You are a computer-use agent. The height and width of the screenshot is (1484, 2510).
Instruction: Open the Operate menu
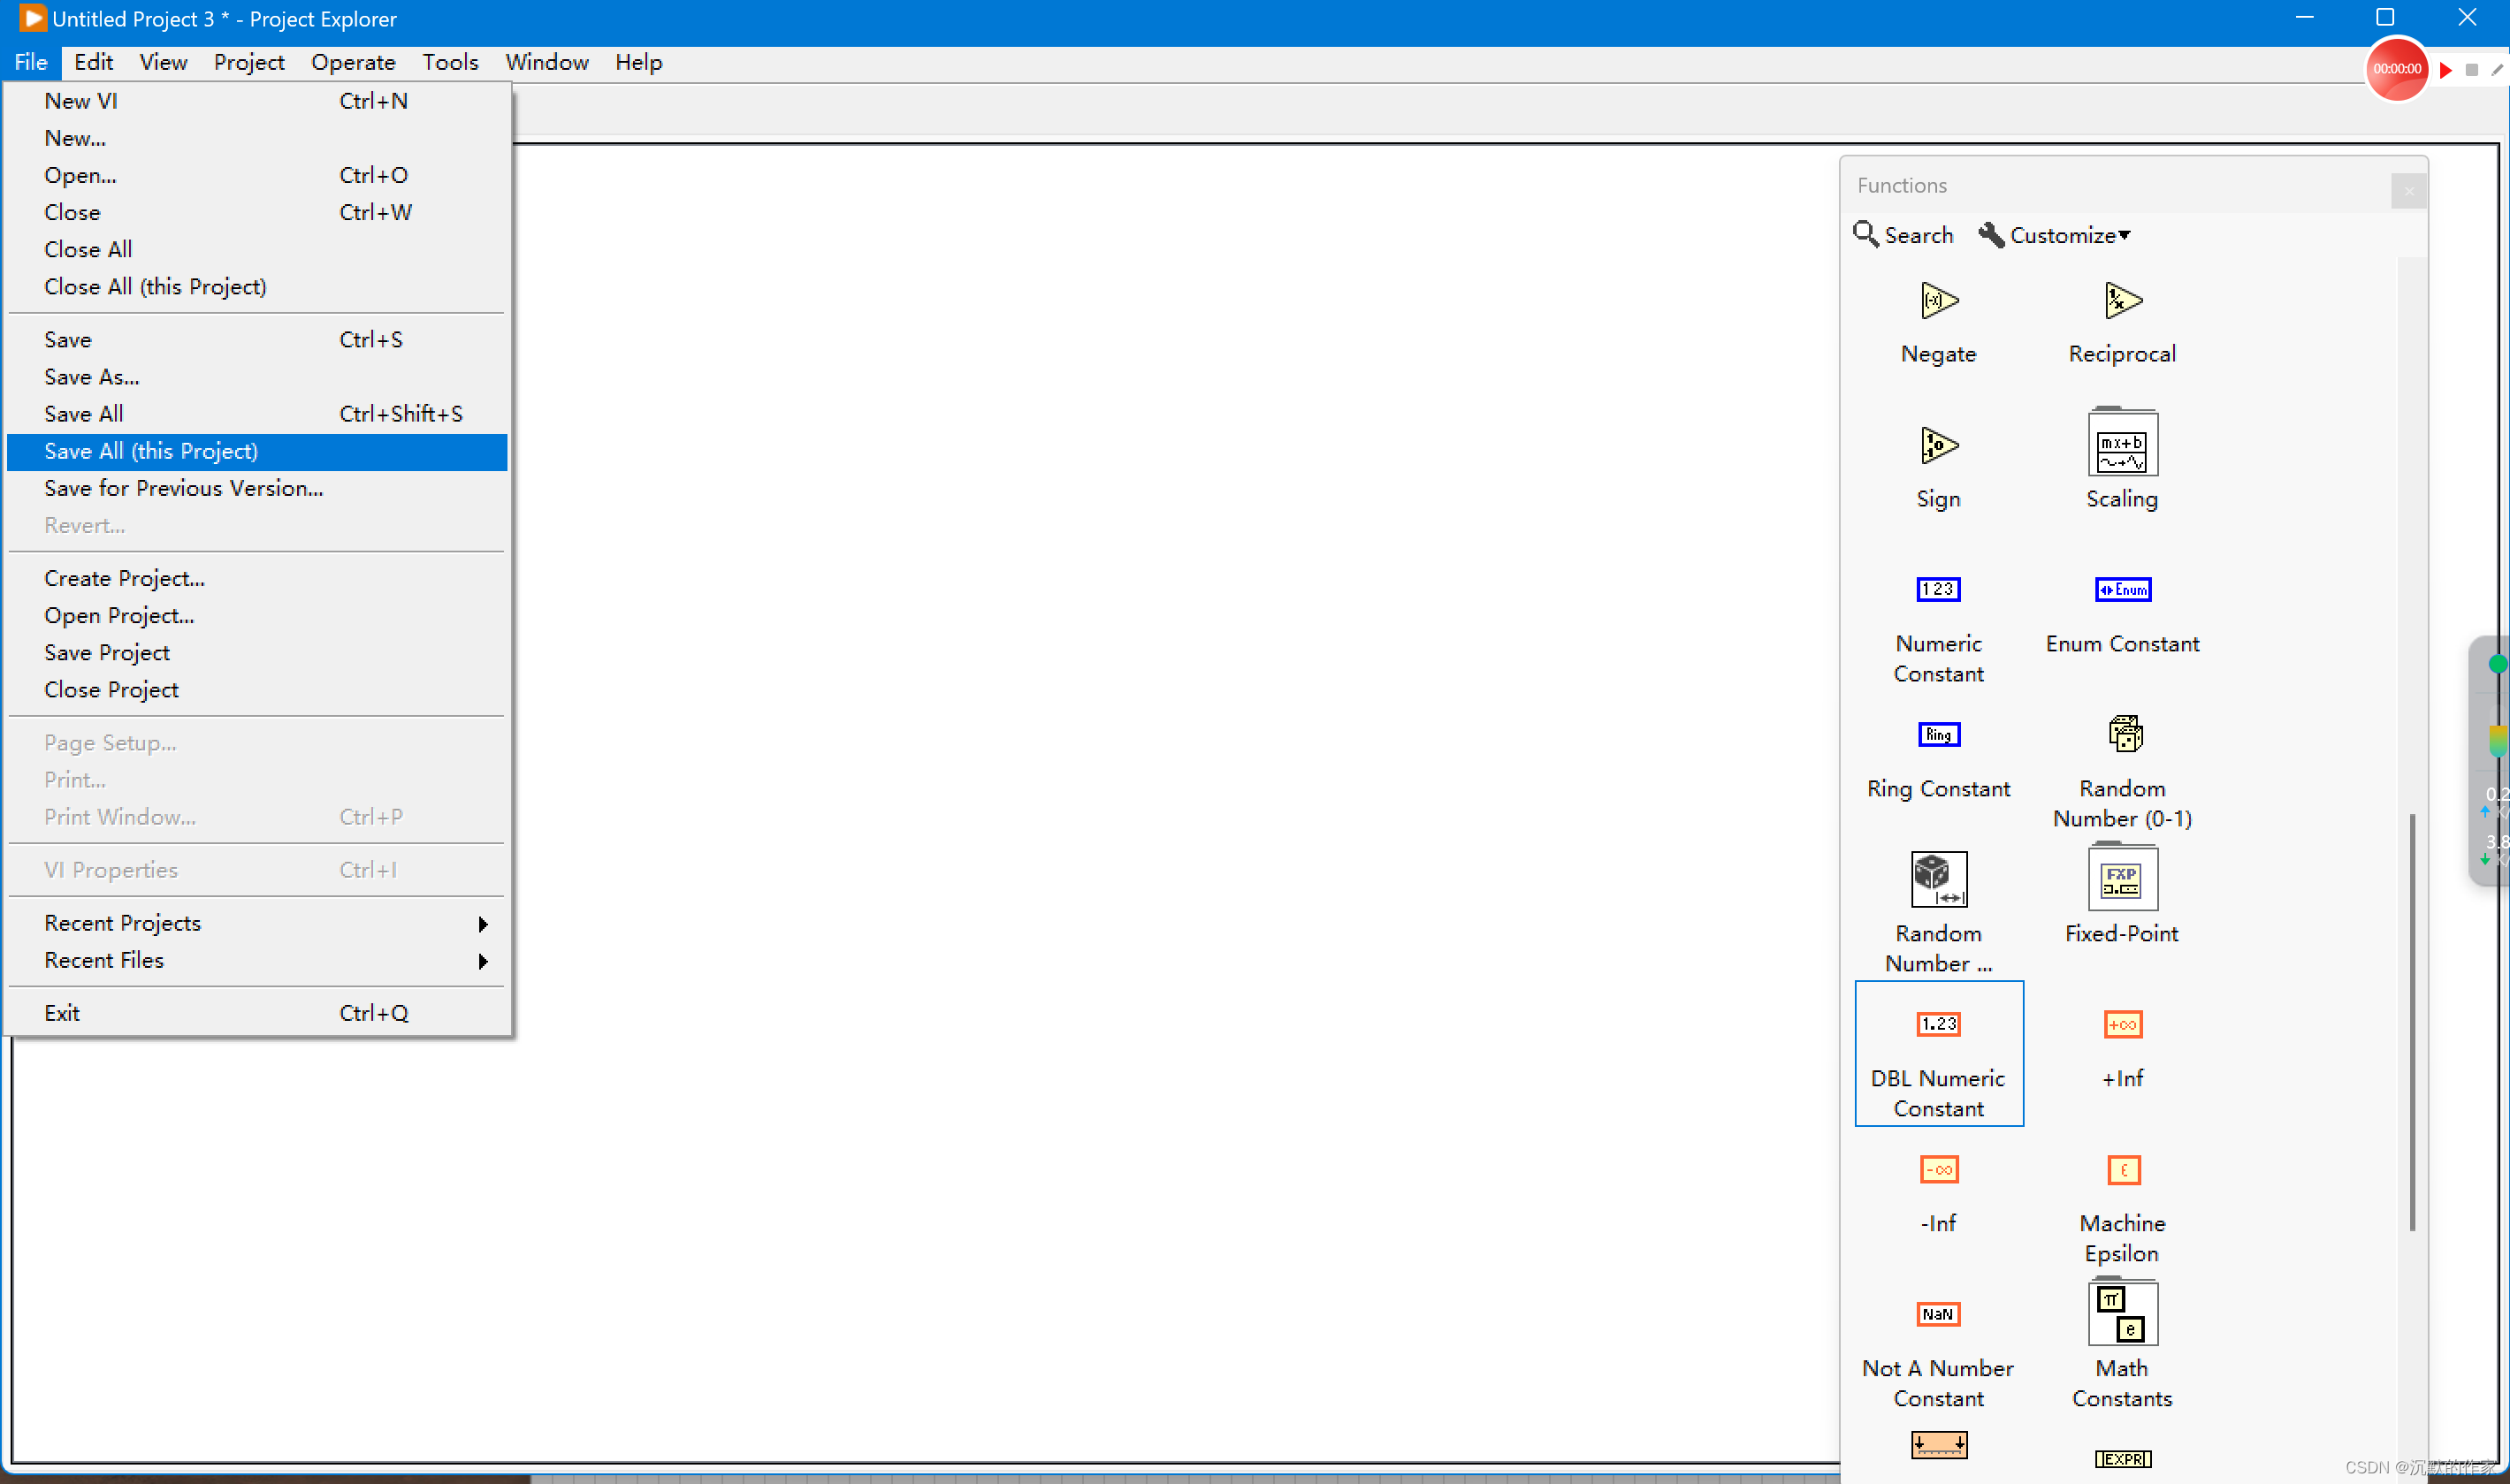353,62
